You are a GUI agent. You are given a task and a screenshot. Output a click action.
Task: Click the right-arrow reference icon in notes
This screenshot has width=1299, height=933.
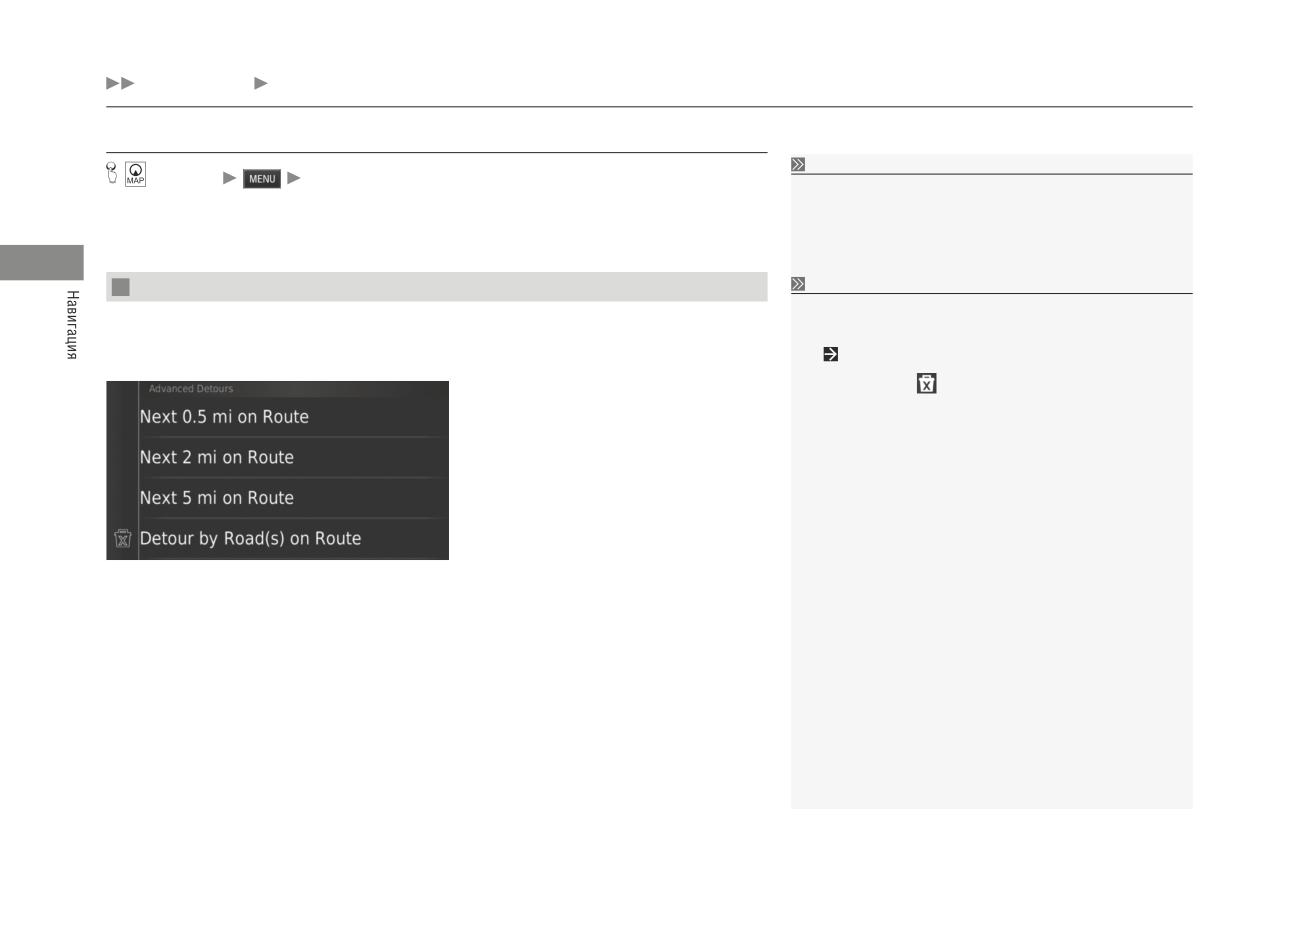pos(830,354)
